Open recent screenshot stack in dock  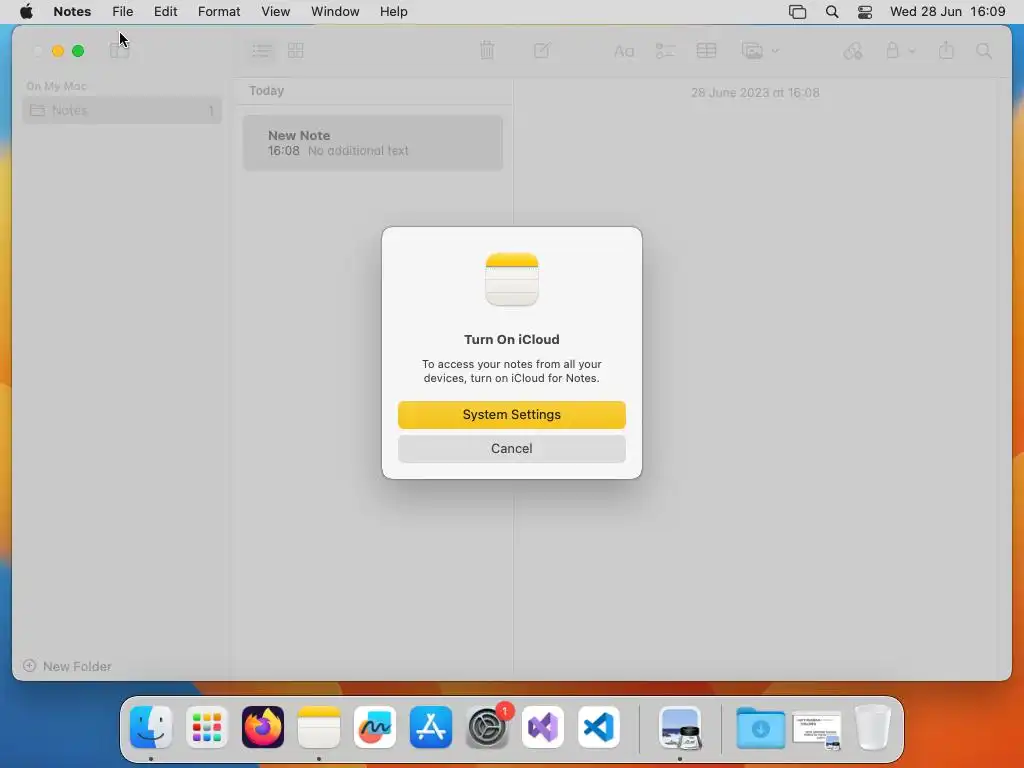[x=816, y=729]
